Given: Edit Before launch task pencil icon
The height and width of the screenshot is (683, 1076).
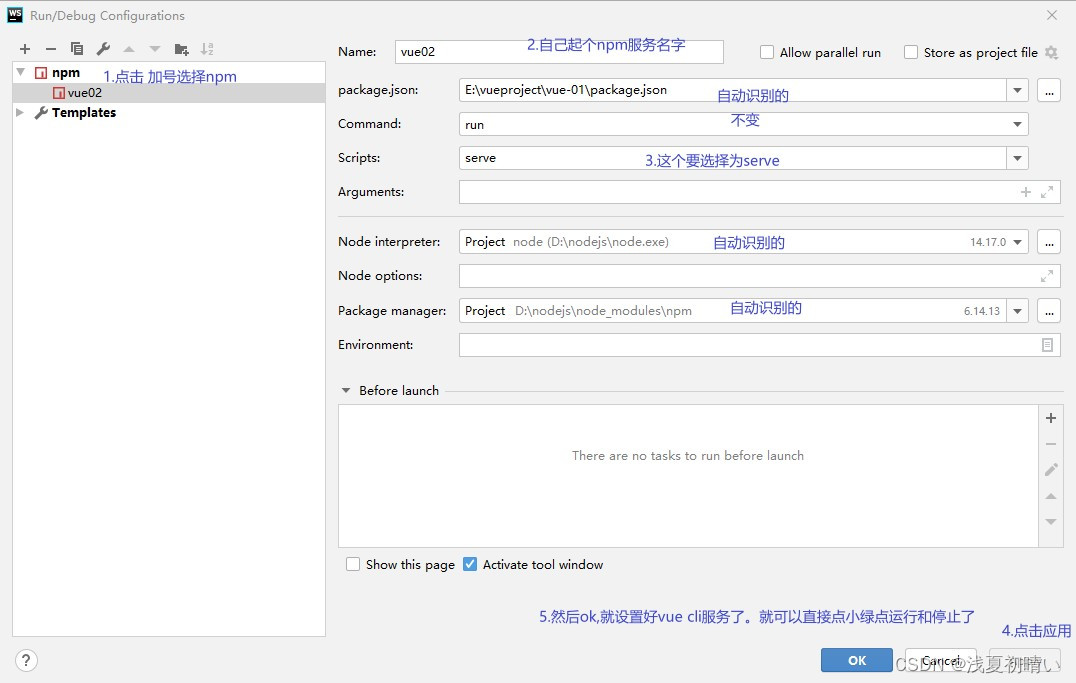Looking at the screenshot, I should (1051, 470).
